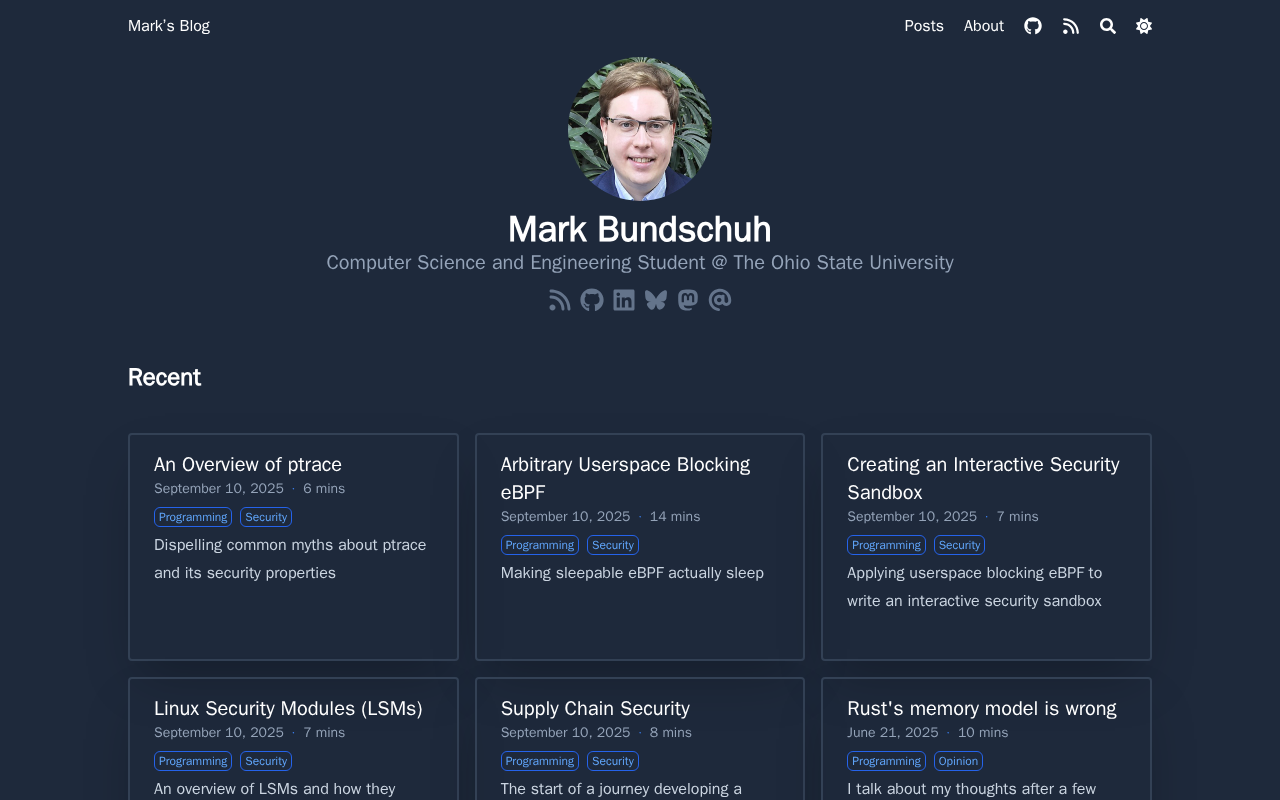
Task: Open GitHub profile icon below name
Action: (x=592, y=300)
